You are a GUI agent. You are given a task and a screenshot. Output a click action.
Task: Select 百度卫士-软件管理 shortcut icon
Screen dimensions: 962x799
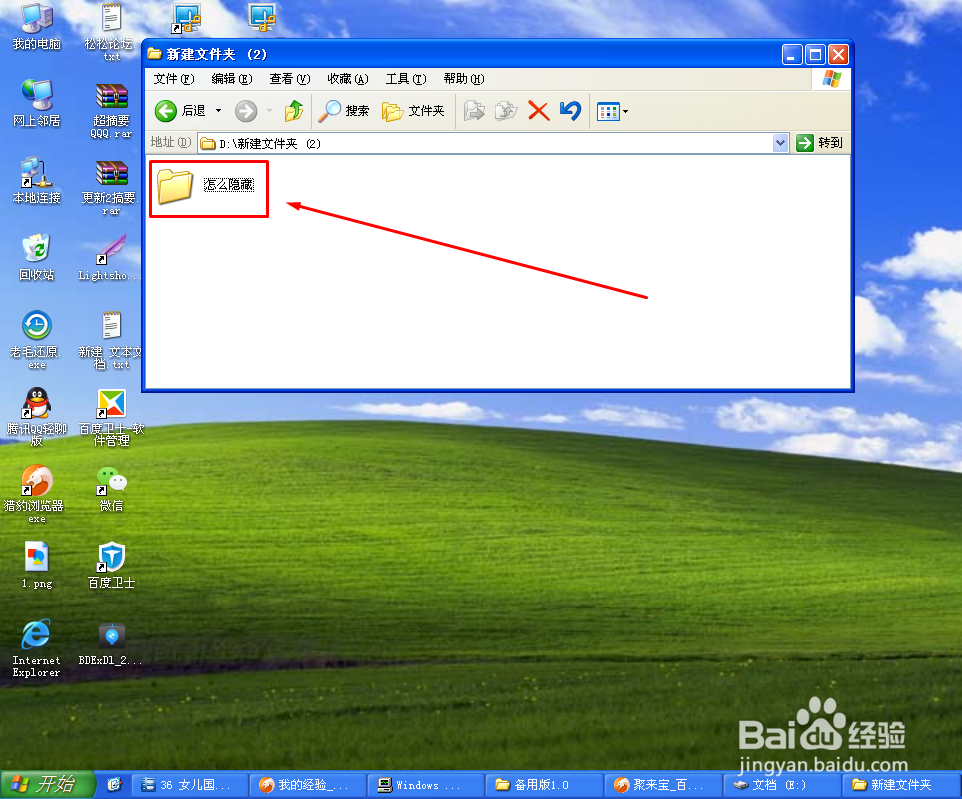[x=111, y=417]
